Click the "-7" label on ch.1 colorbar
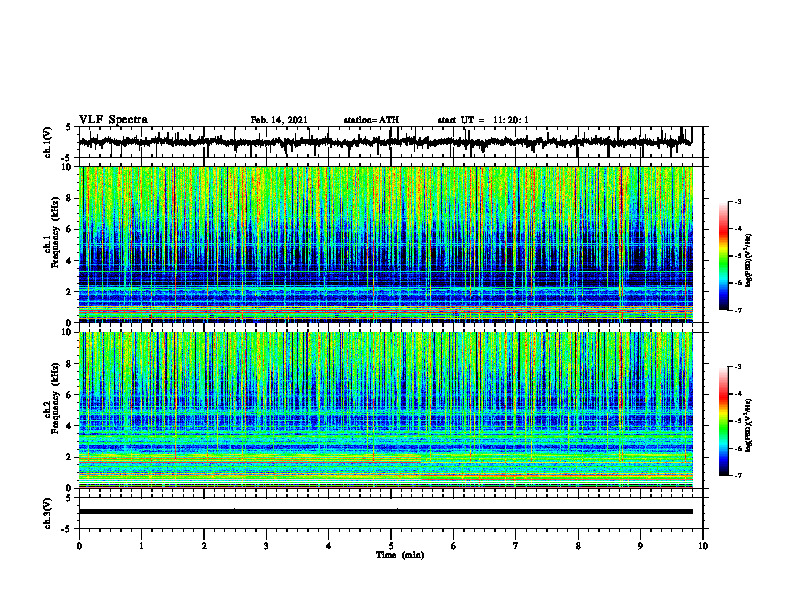 click(737, 310)
